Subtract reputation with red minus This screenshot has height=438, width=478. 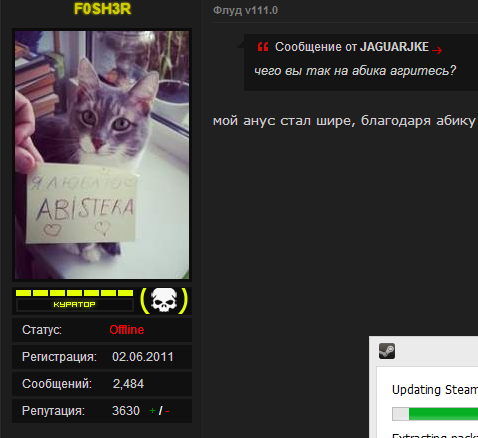click(167, 411)
